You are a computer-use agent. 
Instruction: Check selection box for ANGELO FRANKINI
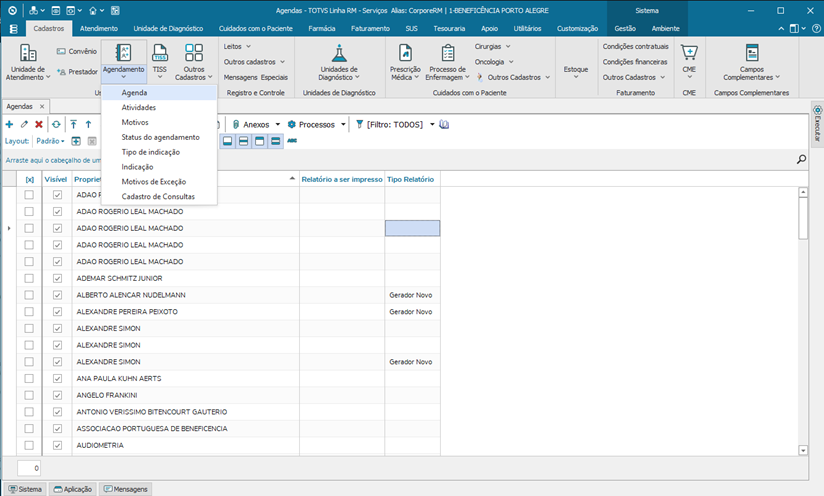29,395
